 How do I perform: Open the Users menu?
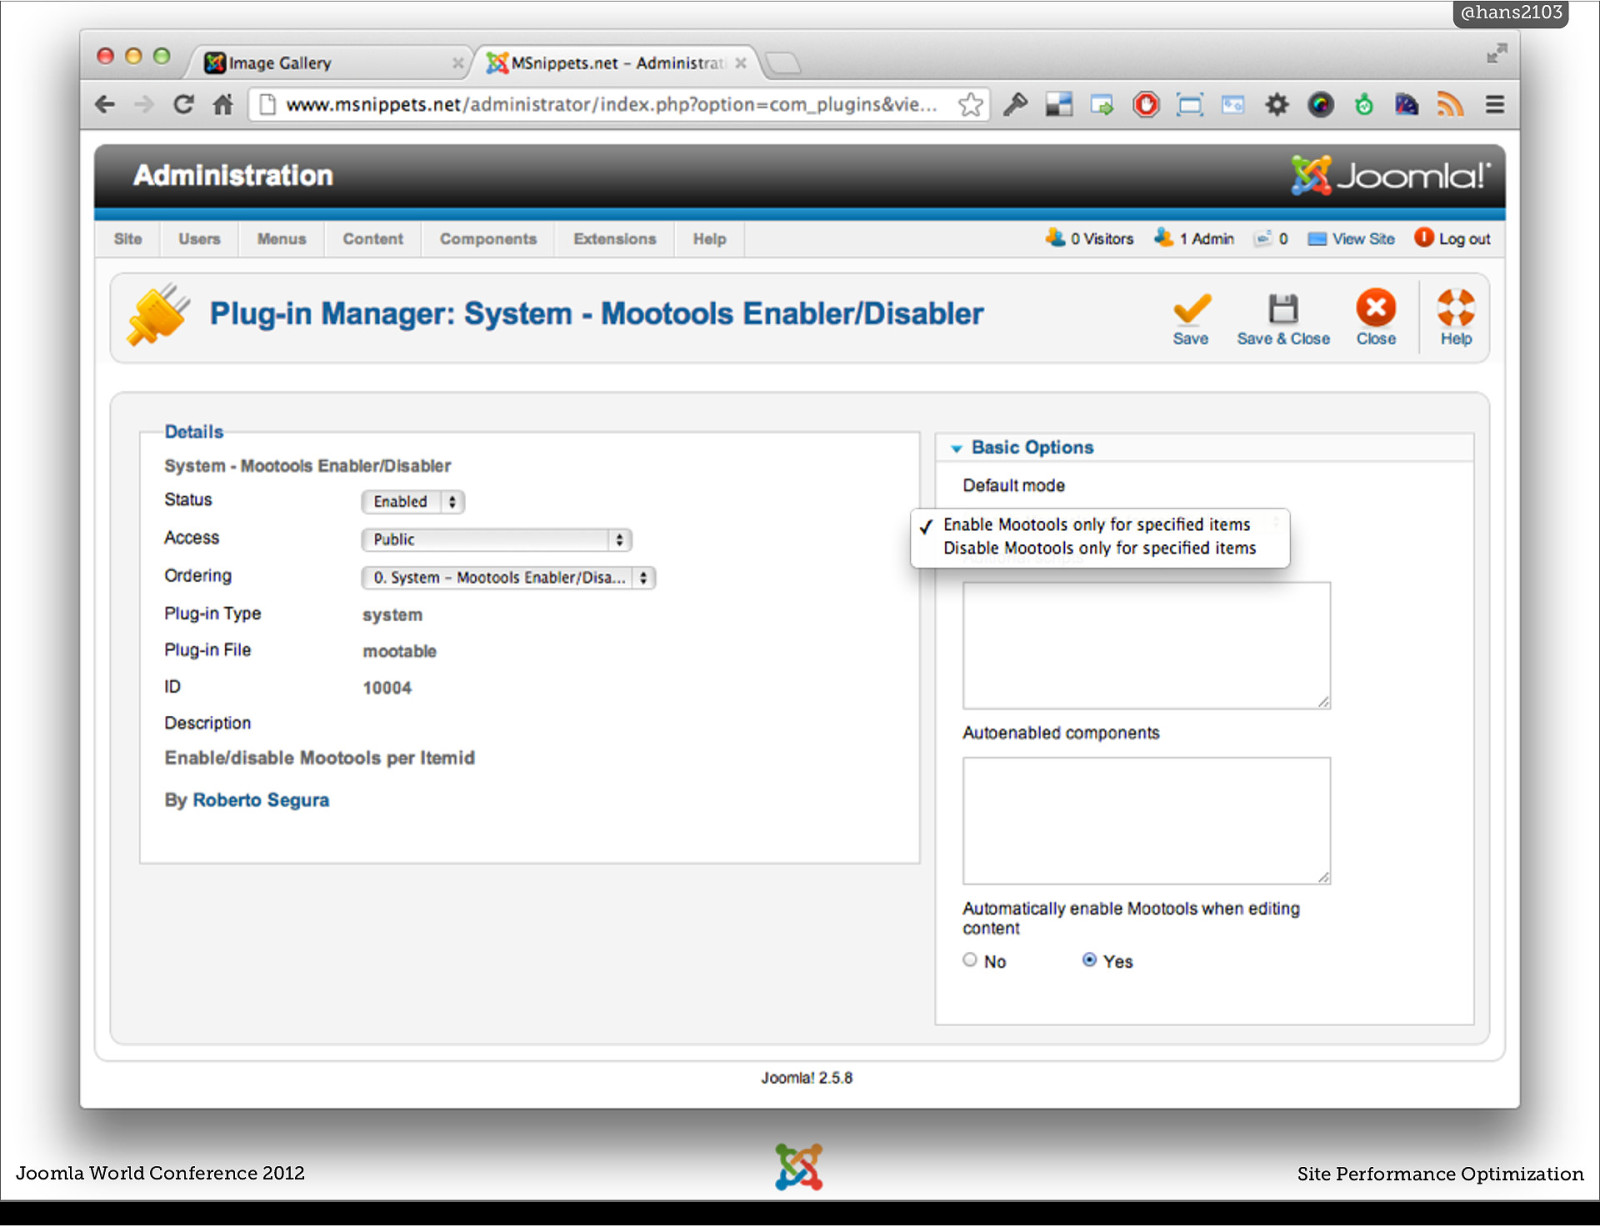[x=199, y=239]
